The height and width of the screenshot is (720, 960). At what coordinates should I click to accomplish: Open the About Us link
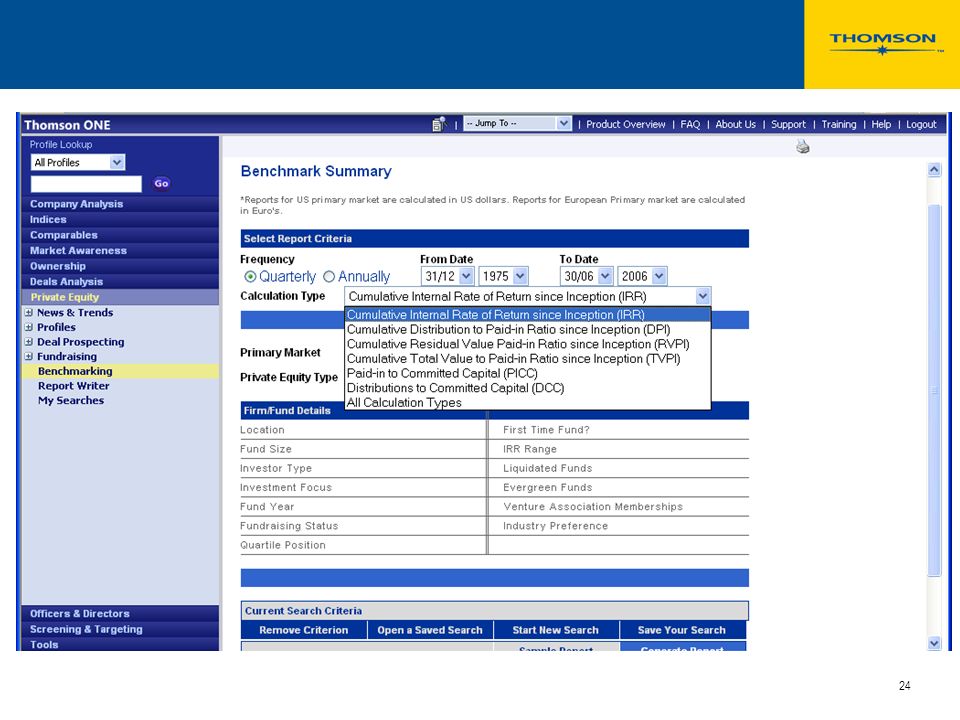coord(735,124)
